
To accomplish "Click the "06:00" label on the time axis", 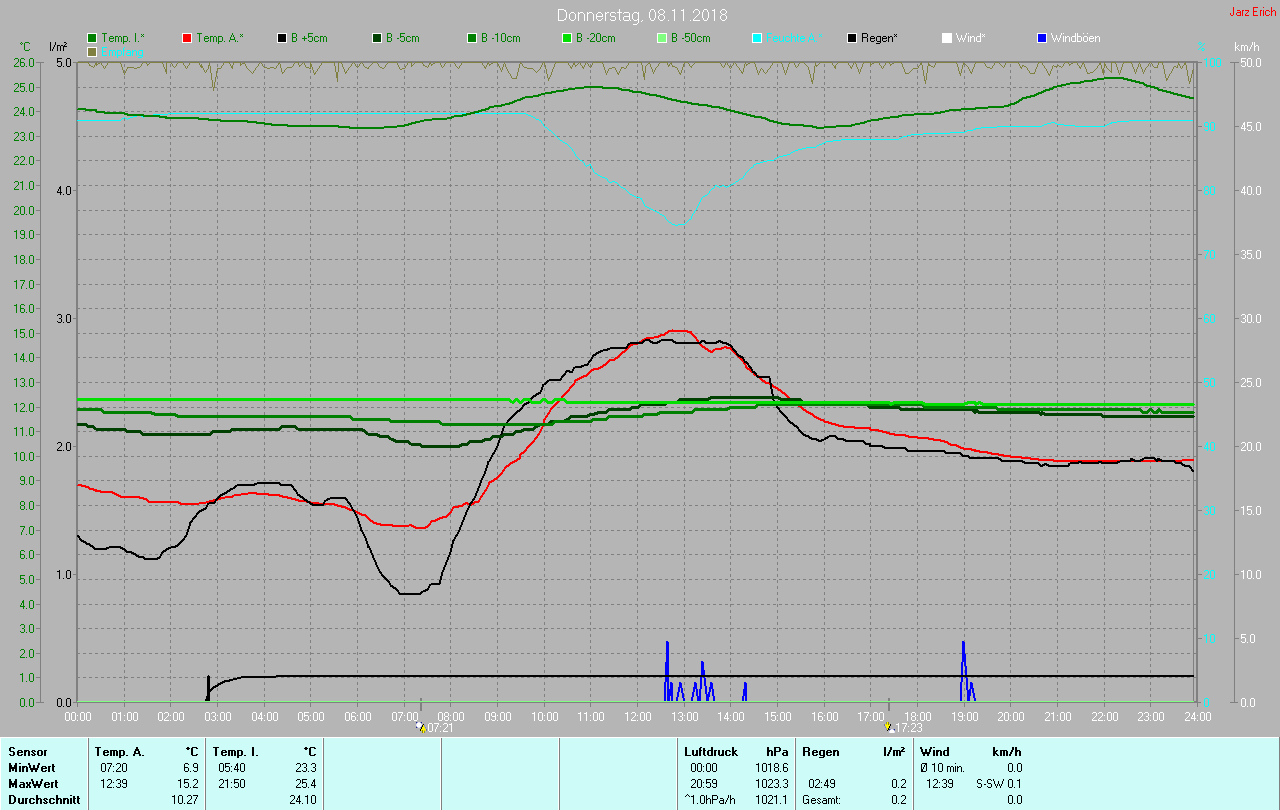I will point(358,717).
